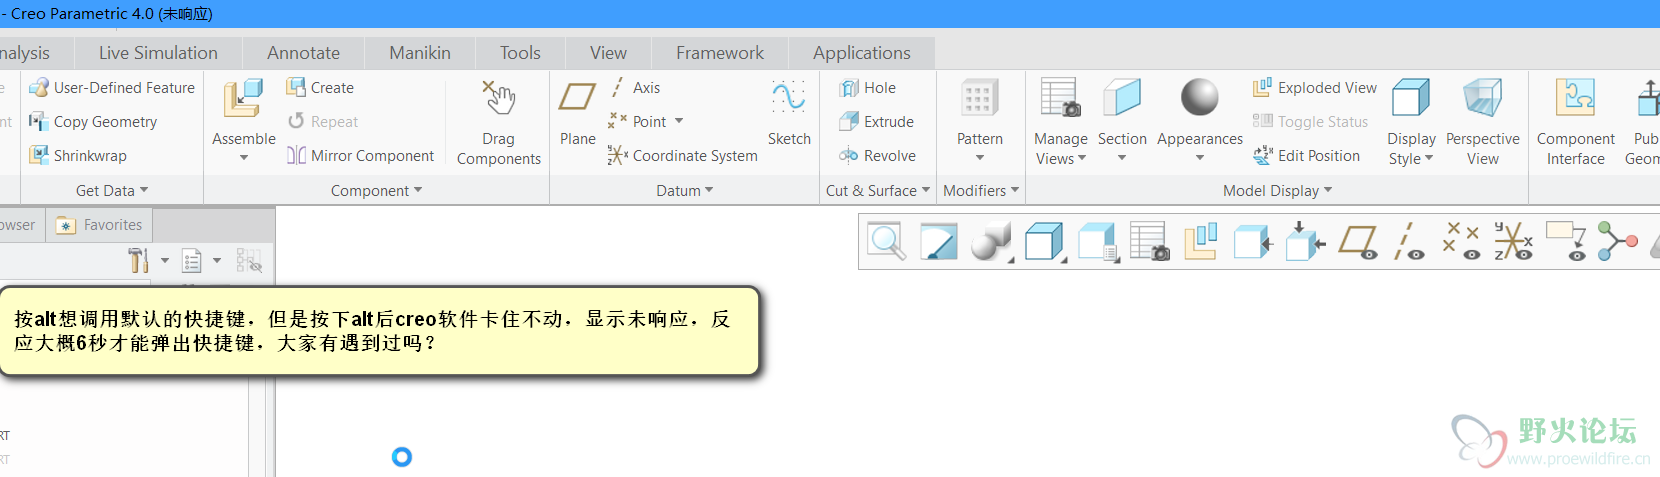Open the Applications tab

(x=862, y=53)
